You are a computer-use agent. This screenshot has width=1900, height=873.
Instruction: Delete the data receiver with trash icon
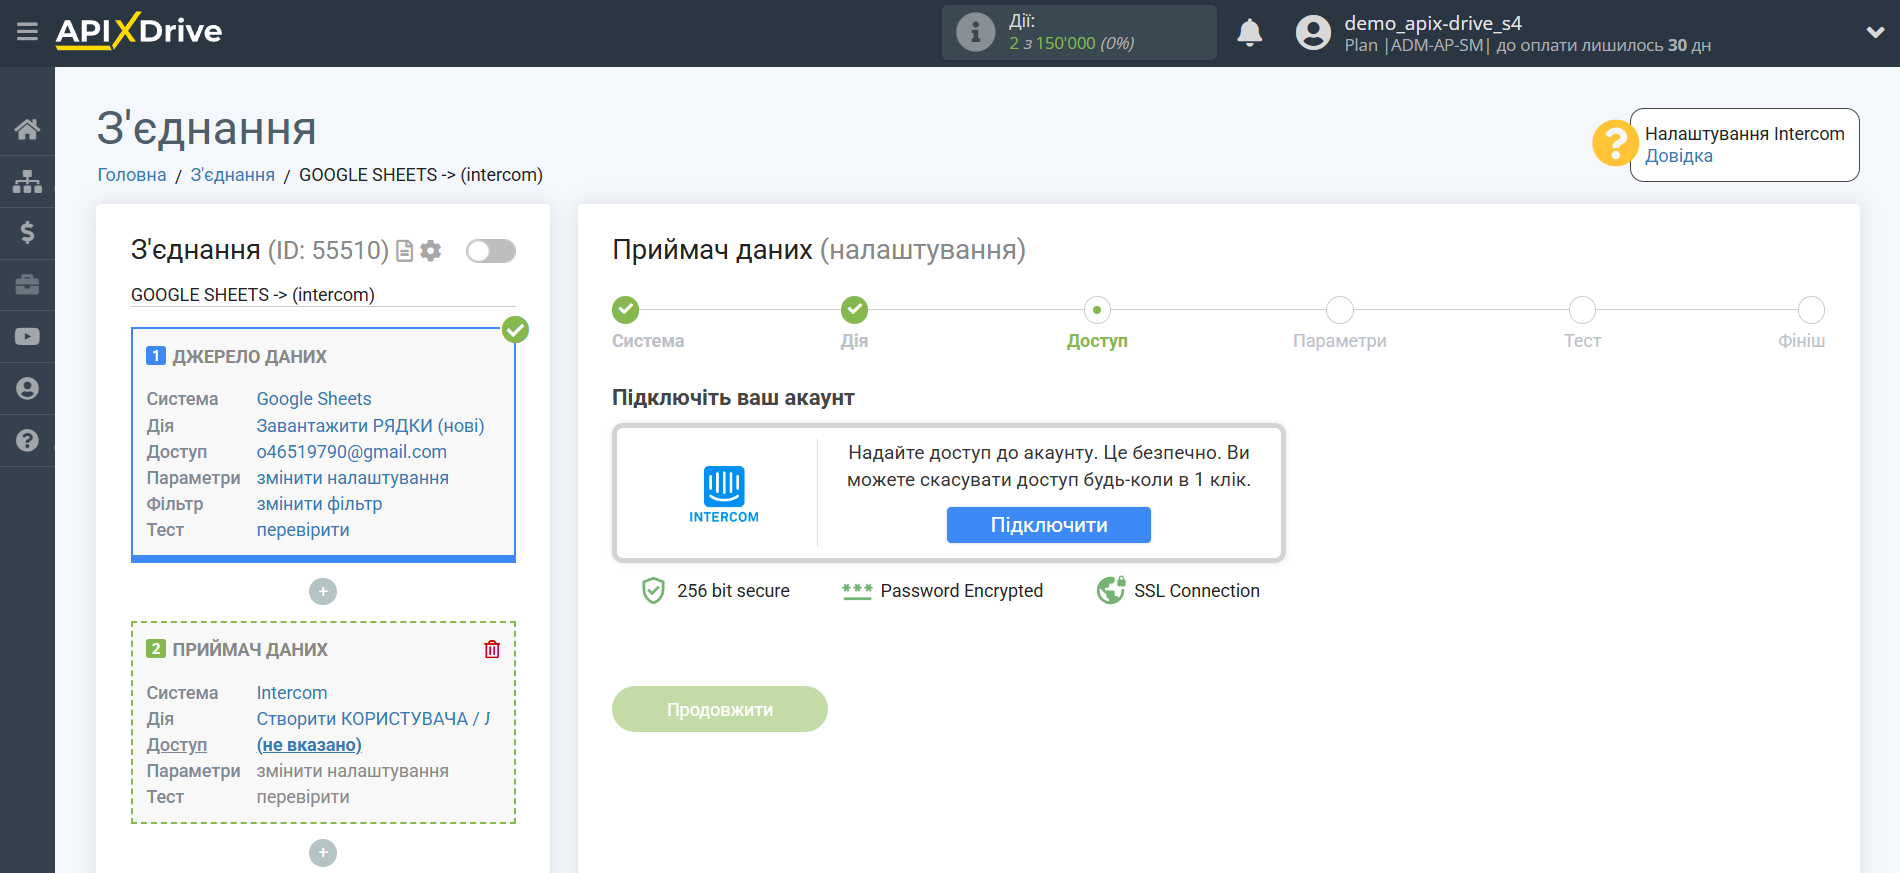[x=492, y=649]
